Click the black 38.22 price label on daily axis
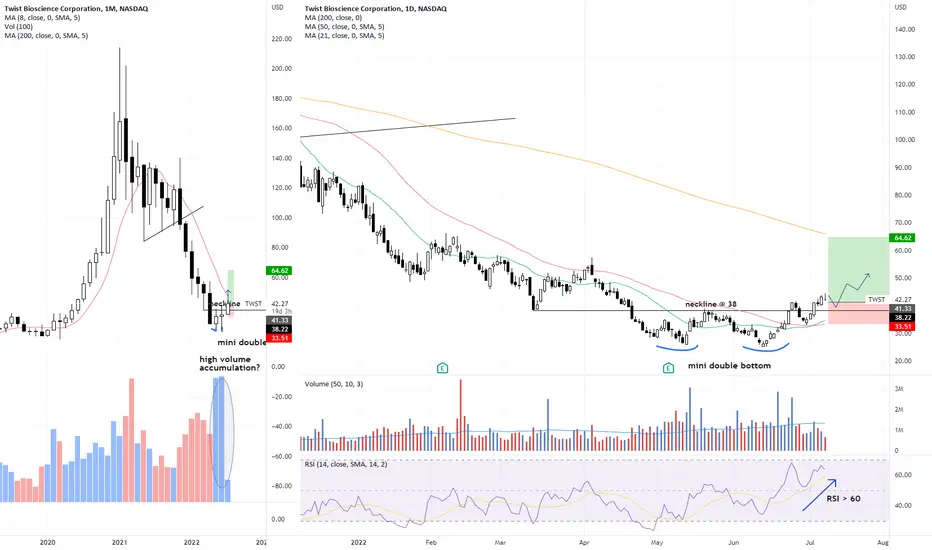932x550 pixels. coord(903,318)
